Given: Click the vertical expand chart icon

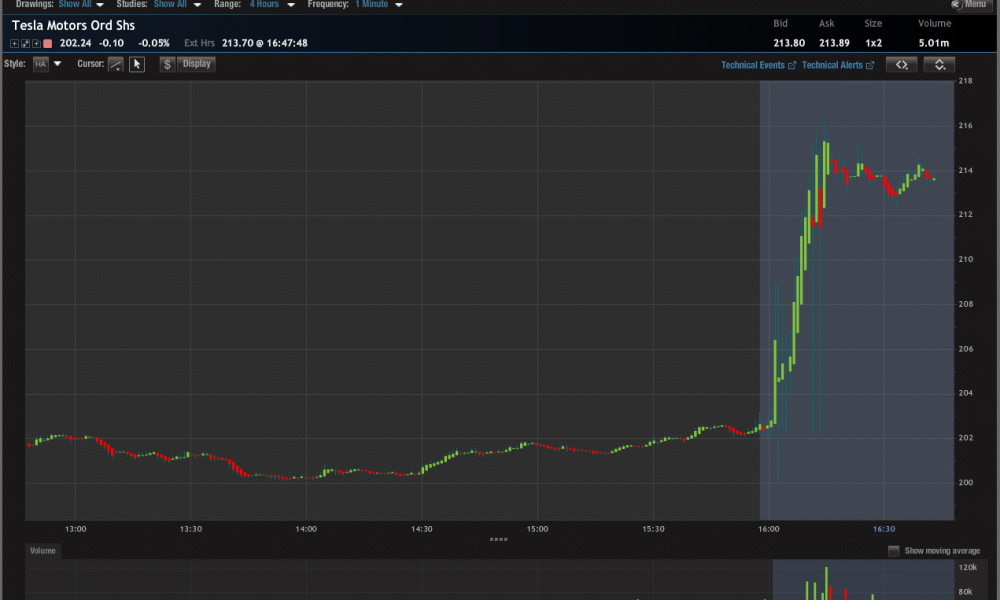Looking at the screenshot, I should pyautogui.click(x=939, y=64).
